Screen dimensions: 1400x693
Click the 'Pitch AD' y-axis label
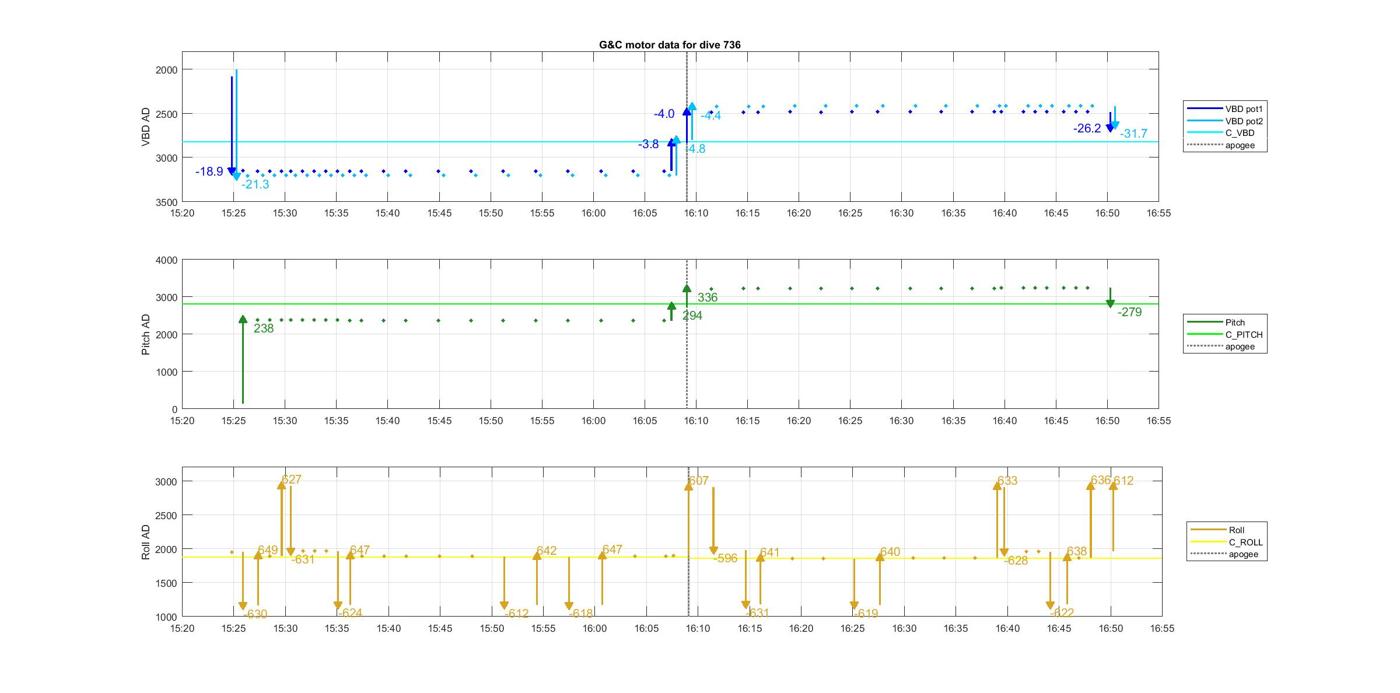[146, 334]
